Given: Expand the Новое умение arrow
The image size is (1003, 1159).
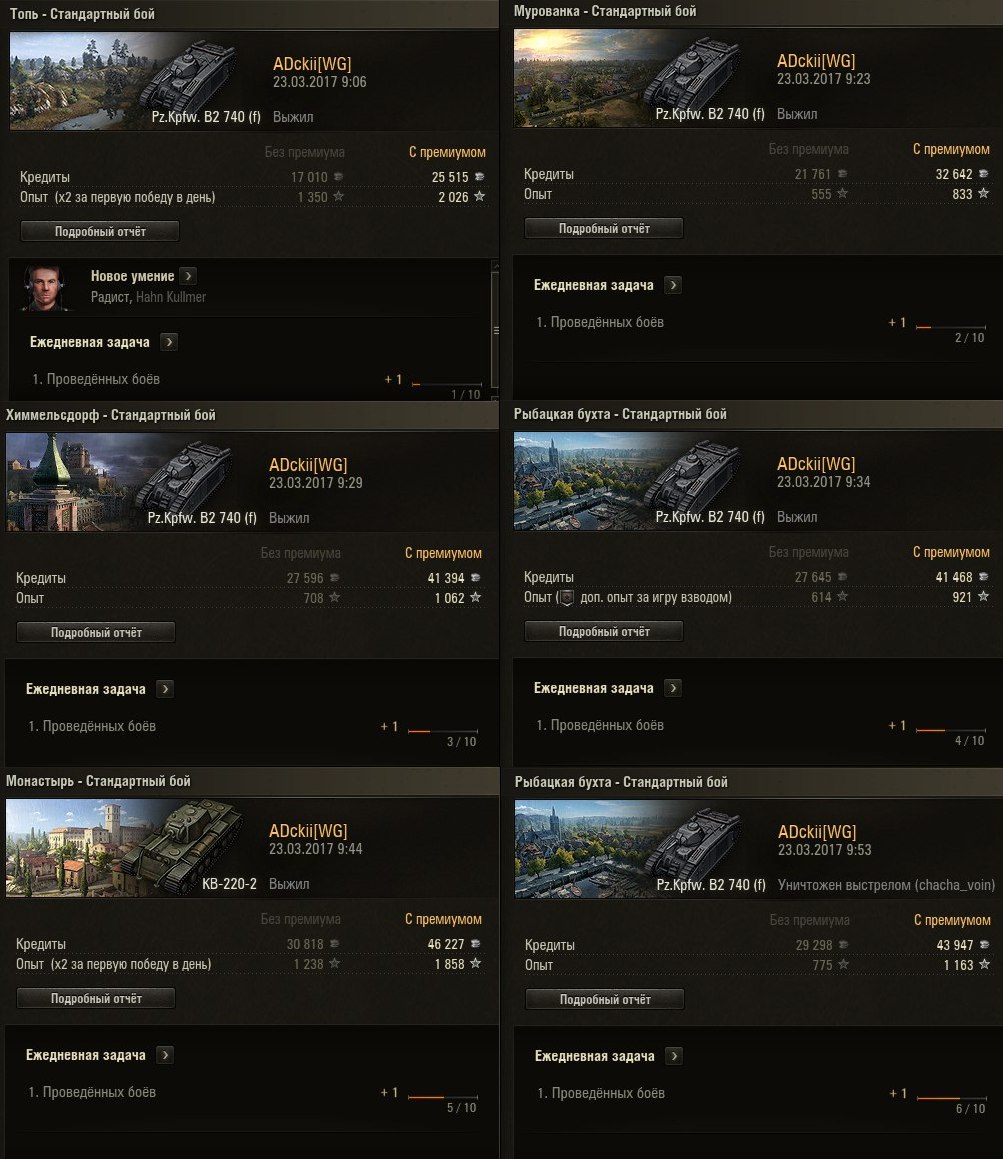Looking at the screenshot, I should coord(188,276).
